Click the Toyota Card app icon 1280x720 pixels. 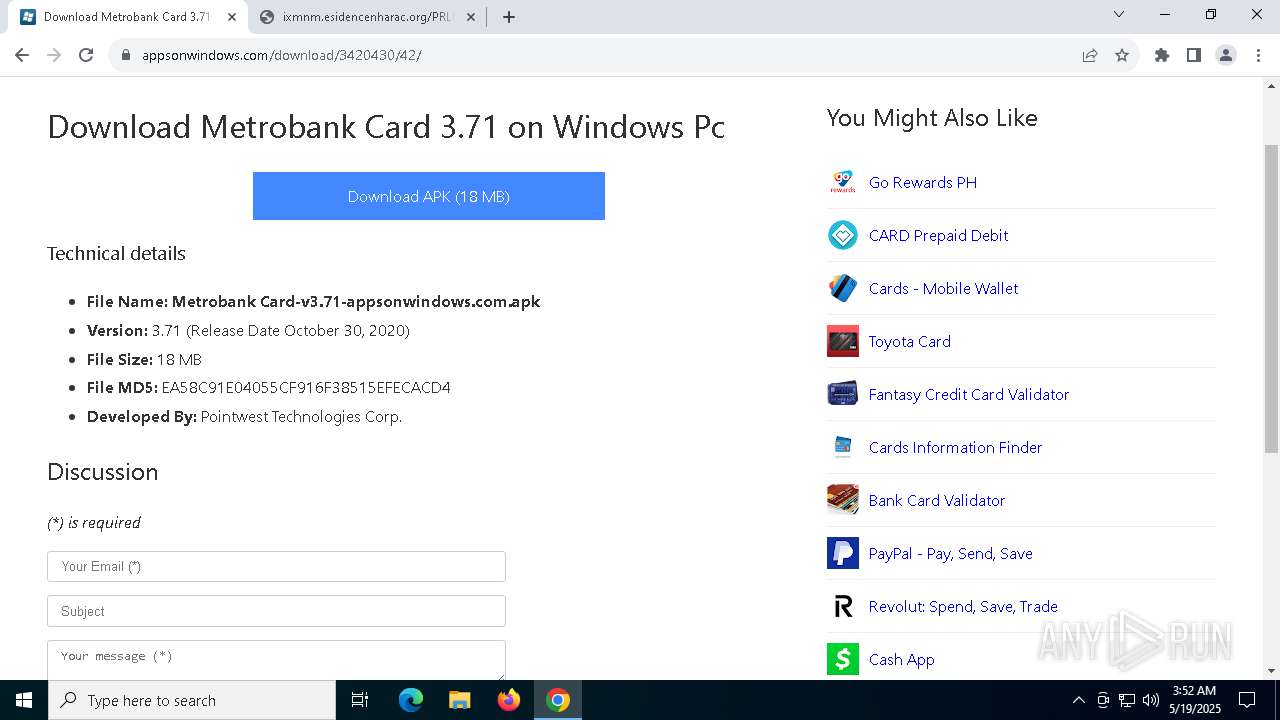(x=843, y=341)
